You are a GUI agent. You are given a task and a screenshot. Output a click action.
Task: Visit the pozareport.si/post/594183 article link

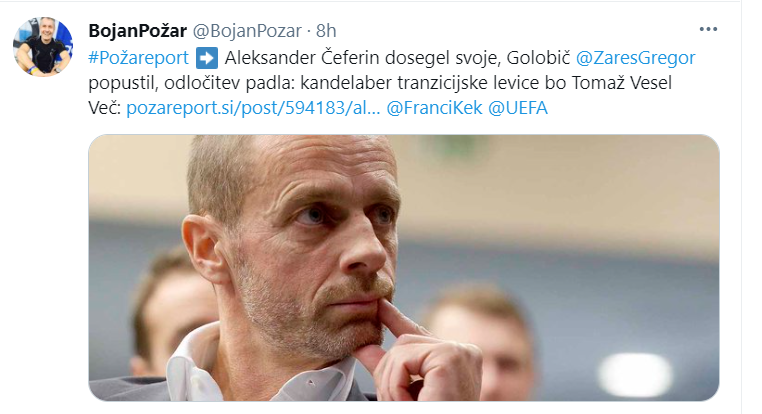[253, 108]
